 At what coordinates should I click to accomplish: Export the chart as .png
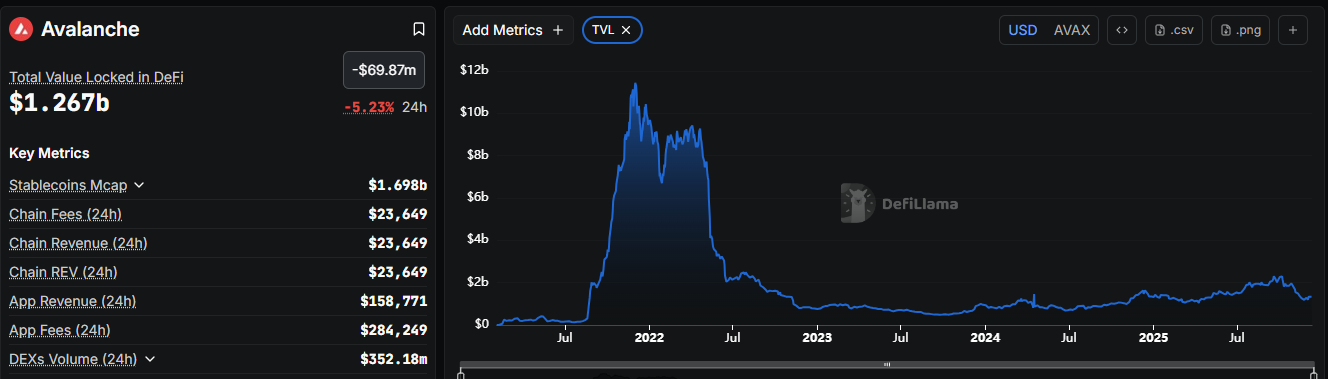pyautogui.click(x=1240, y=30)
